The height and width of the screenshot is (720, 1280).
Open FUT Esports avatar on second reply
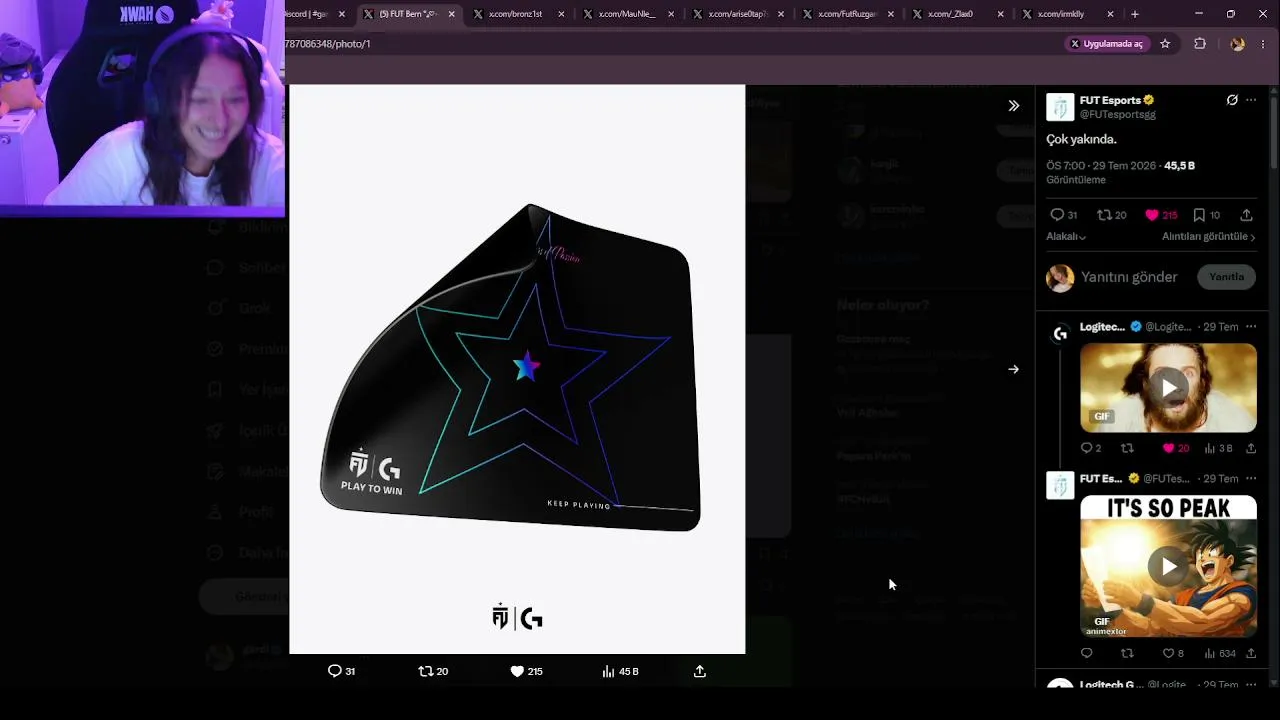coord(1060,485)
